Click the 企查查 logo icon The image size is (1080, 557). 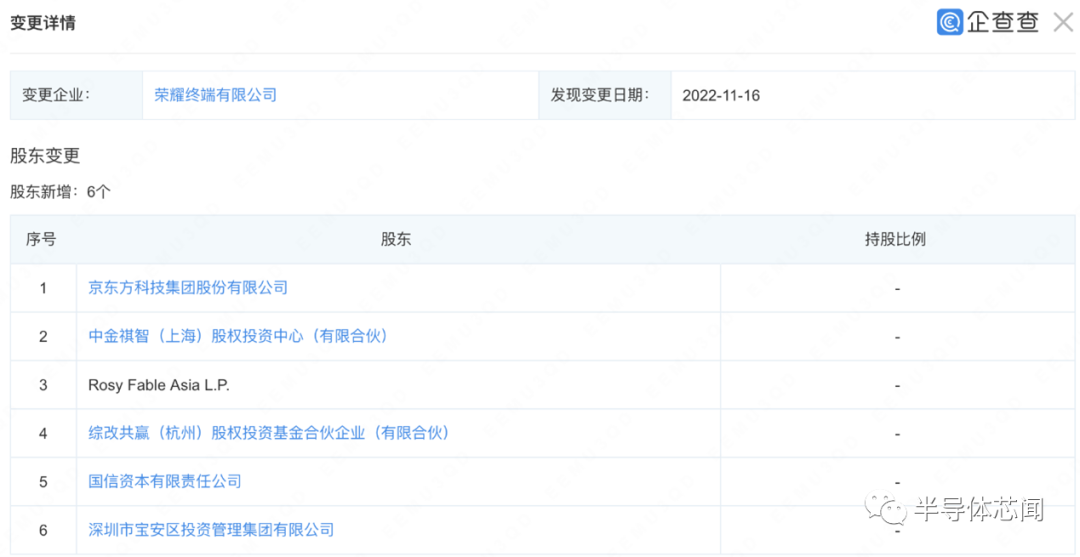point(949,23)
